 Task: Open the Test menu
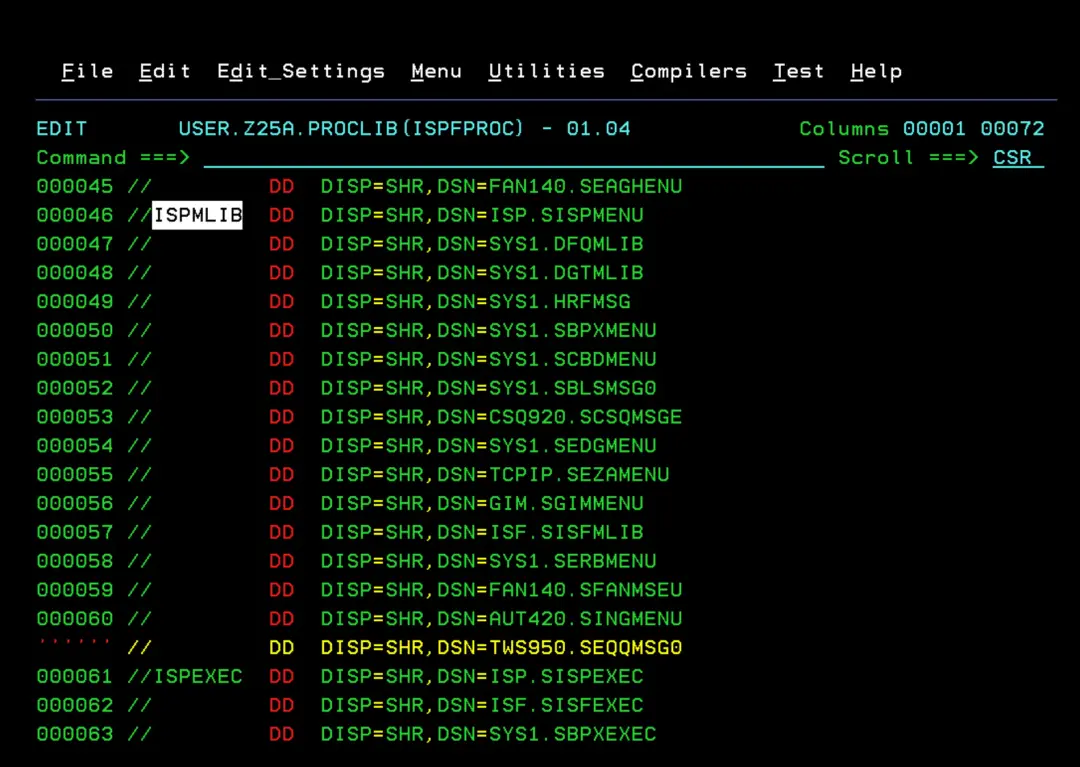[x=799, y=72]
